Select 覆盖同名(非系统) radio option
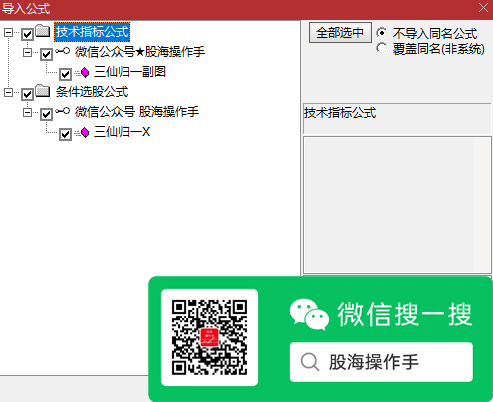The image size is (493, 402). click(382, 48)
